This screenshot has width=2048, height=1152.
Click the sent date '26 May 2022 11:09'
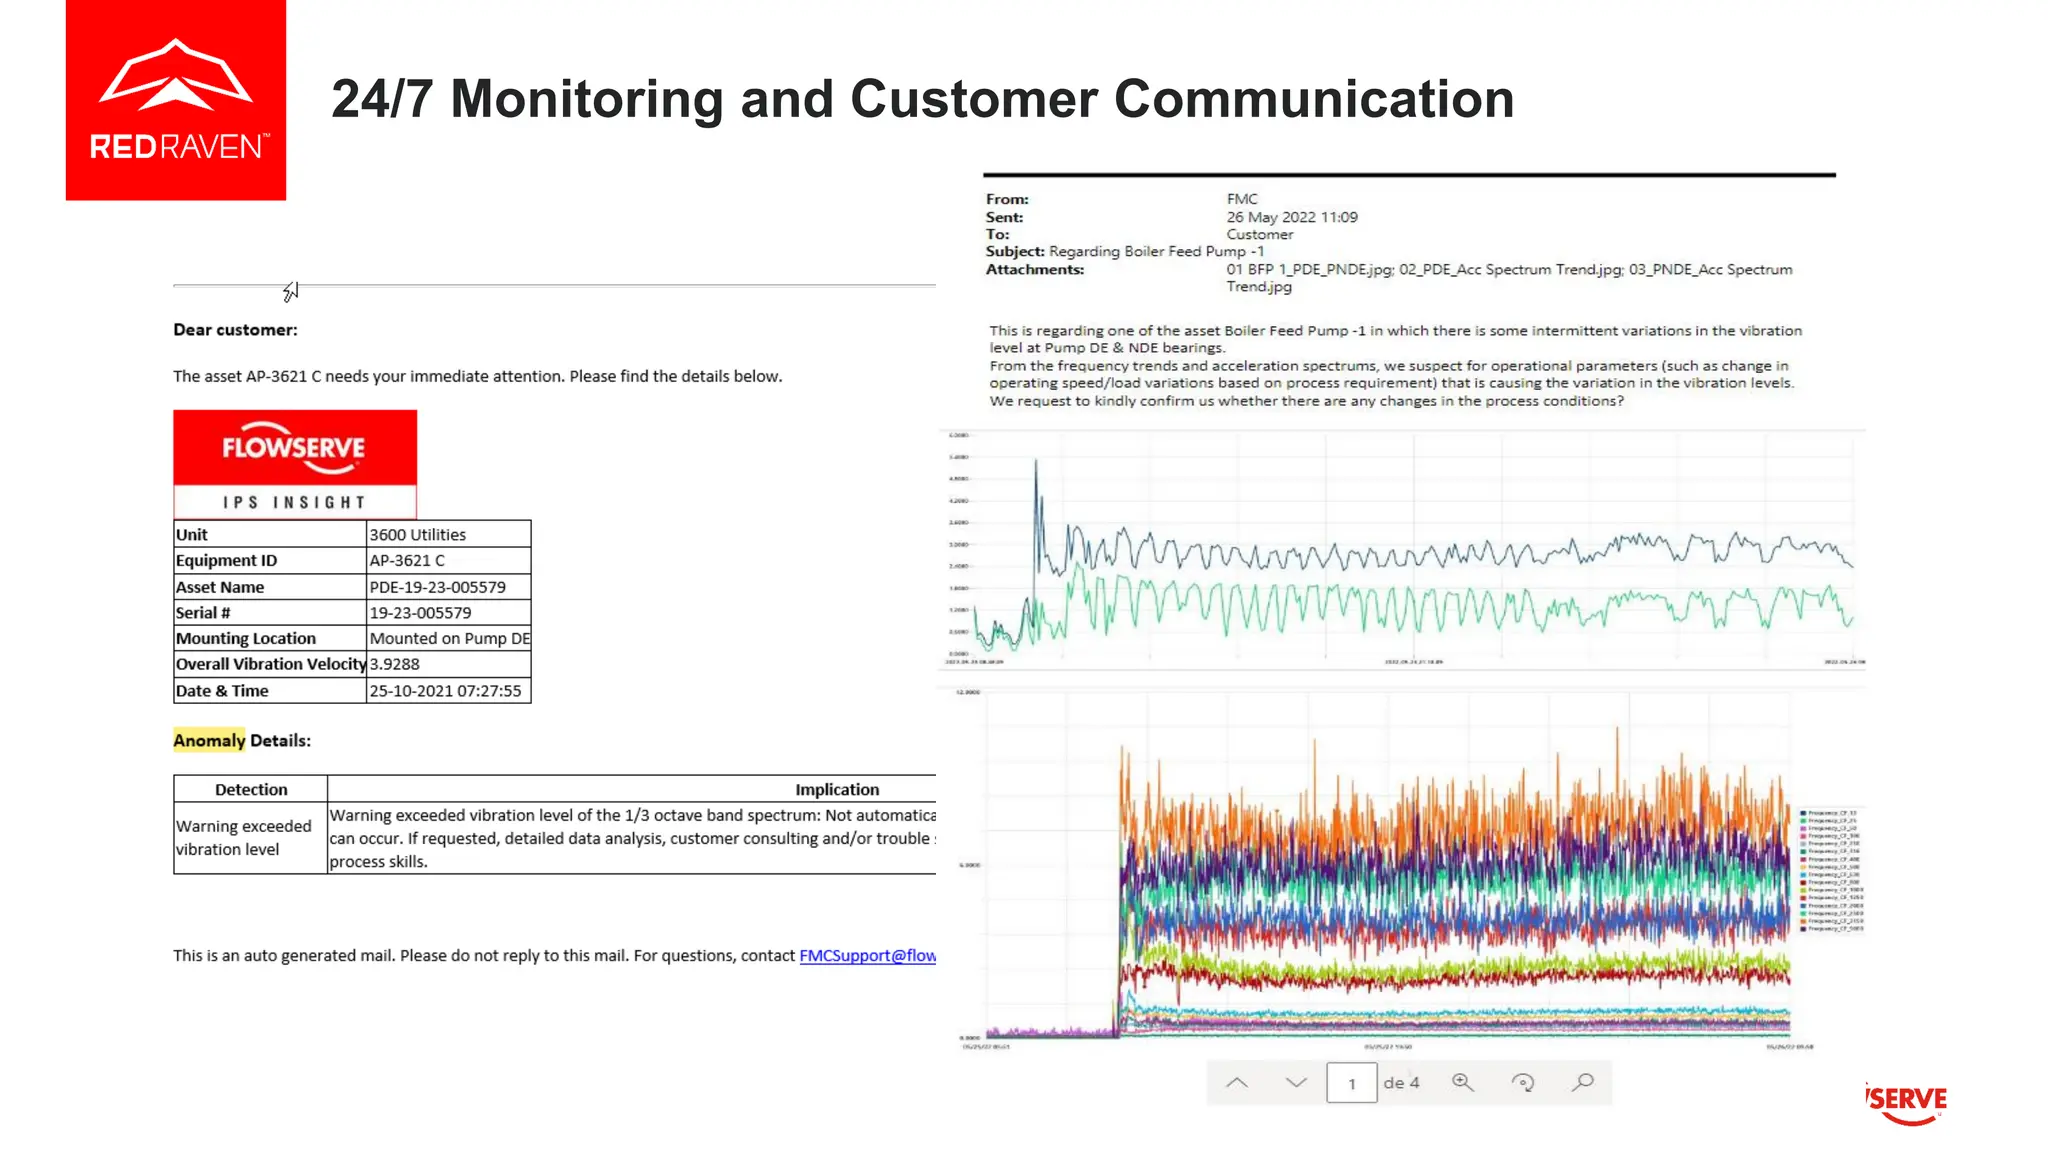coord(1292,217)
